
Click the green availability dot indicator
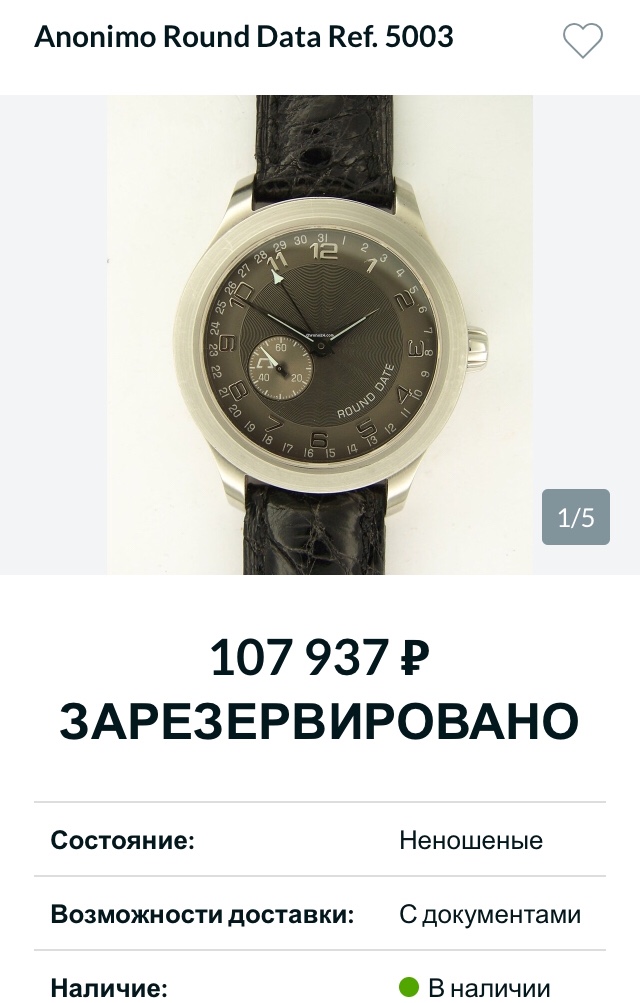[x=409, y=987]
